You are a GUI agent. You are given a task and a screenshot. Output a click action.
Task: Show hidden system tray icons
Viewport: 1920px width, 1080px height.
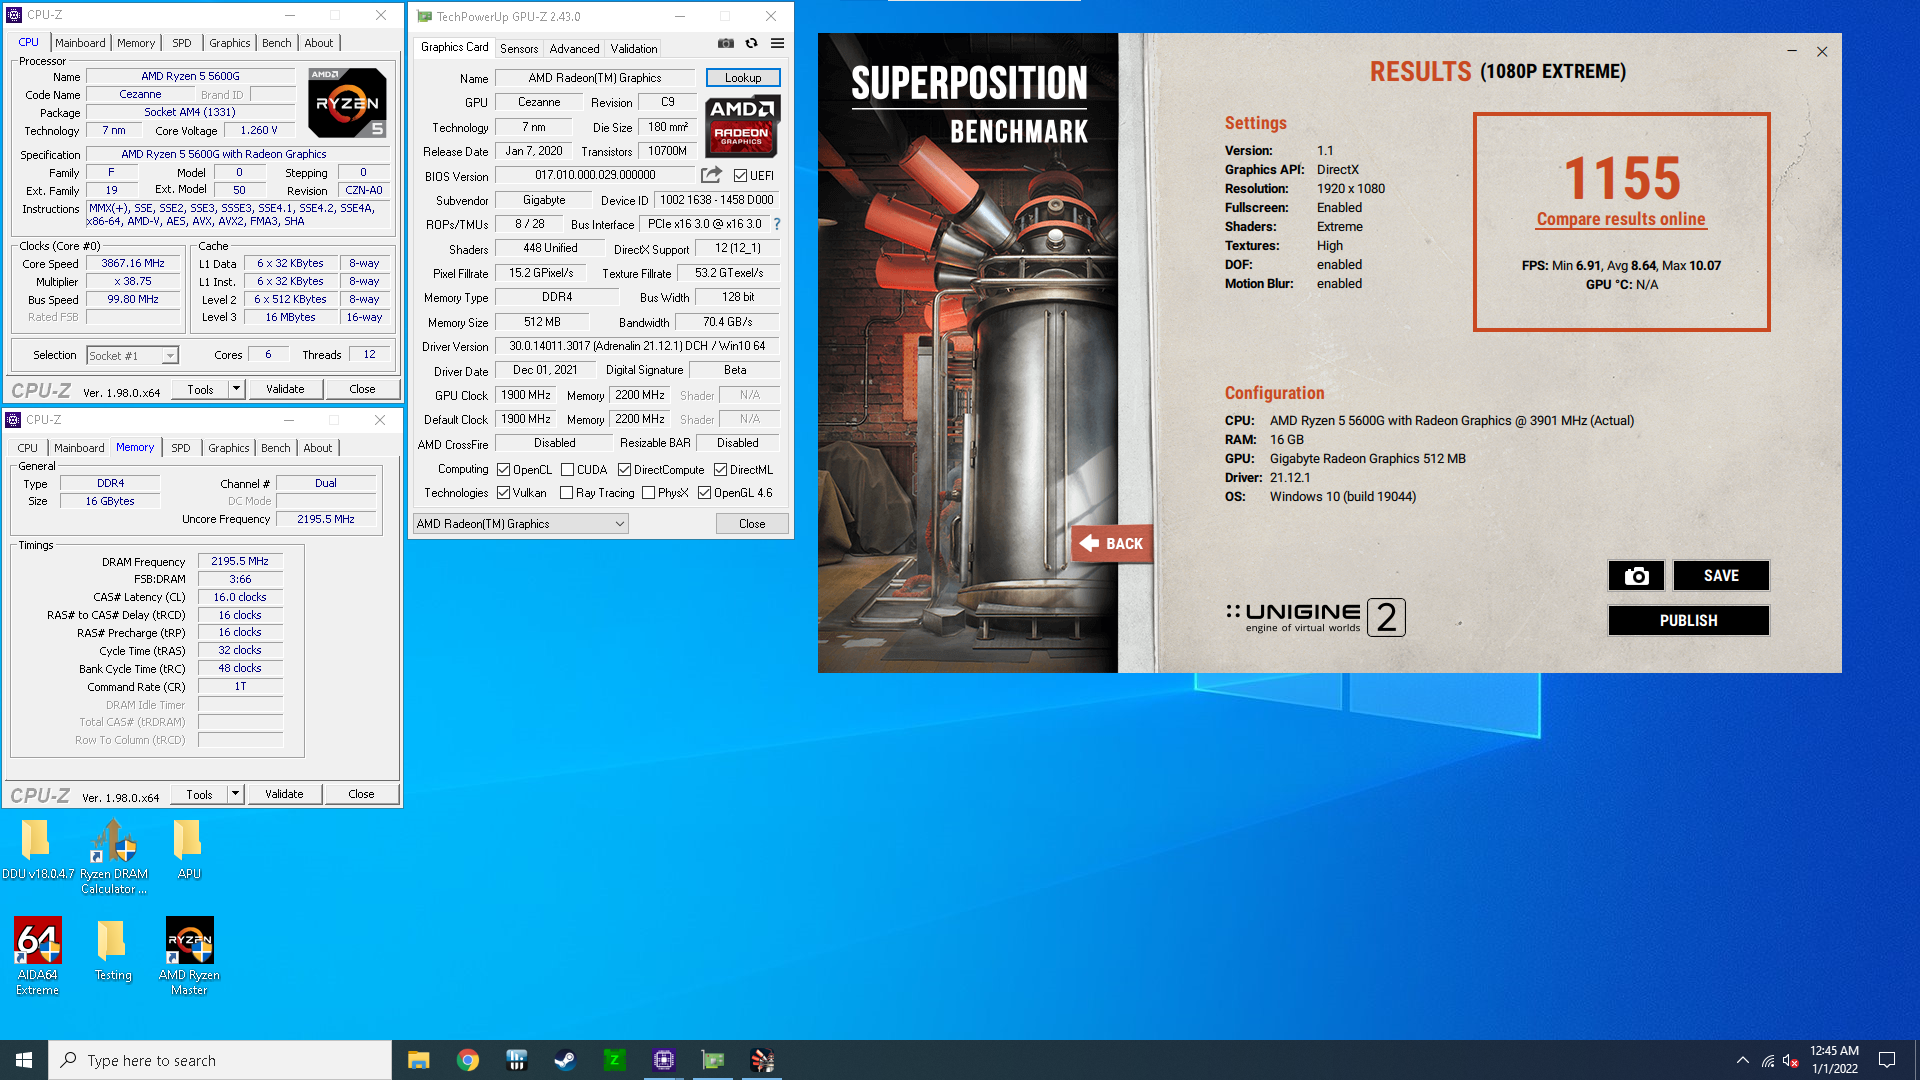pos(1743,1060)
